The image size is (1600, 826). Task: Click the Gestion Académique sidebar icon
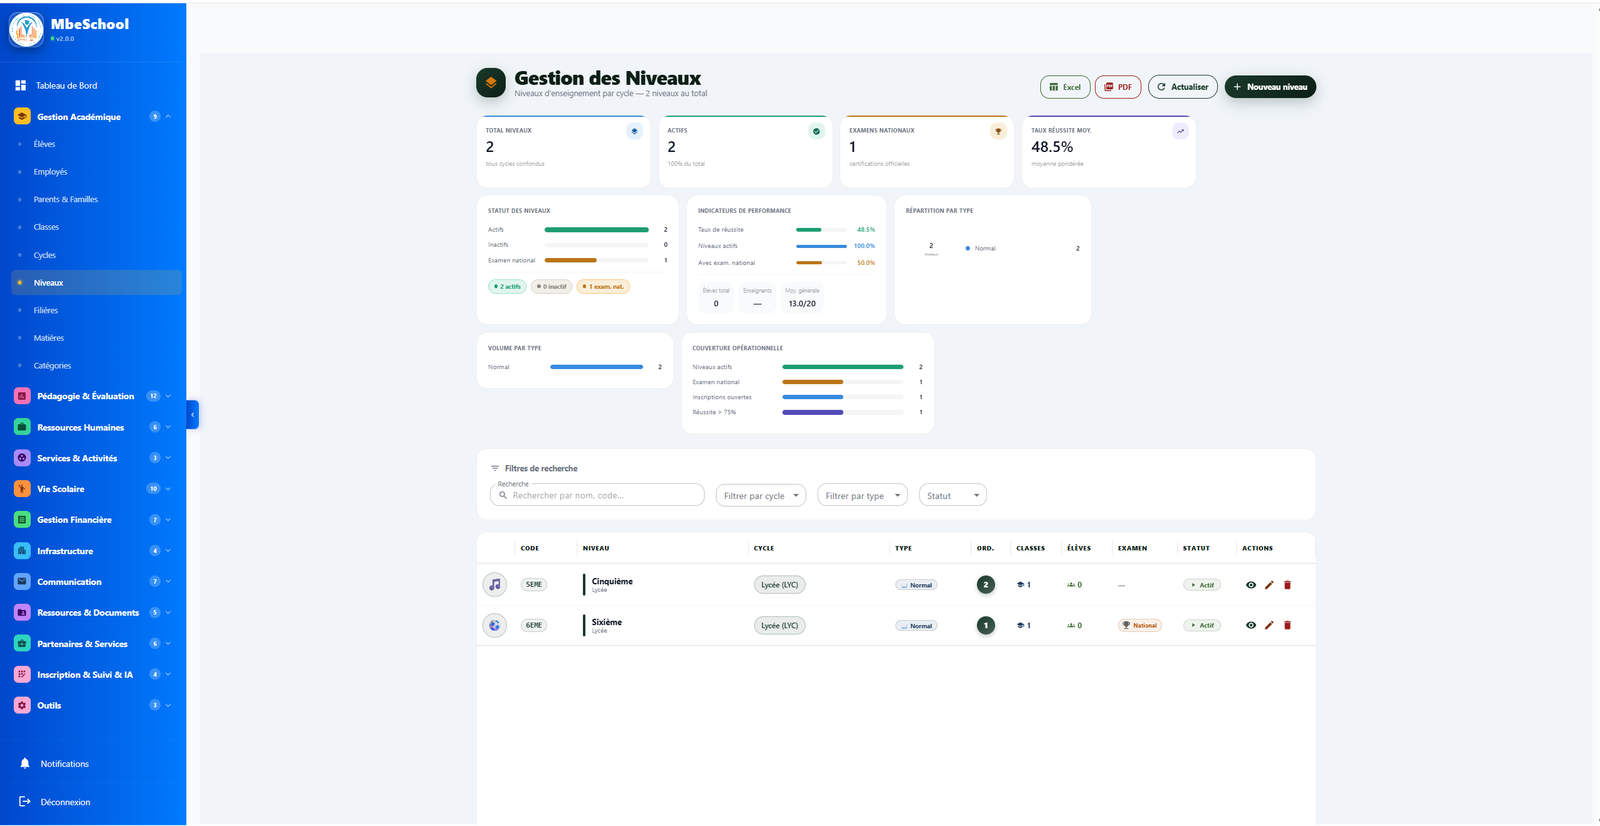[x=22, y=117]
